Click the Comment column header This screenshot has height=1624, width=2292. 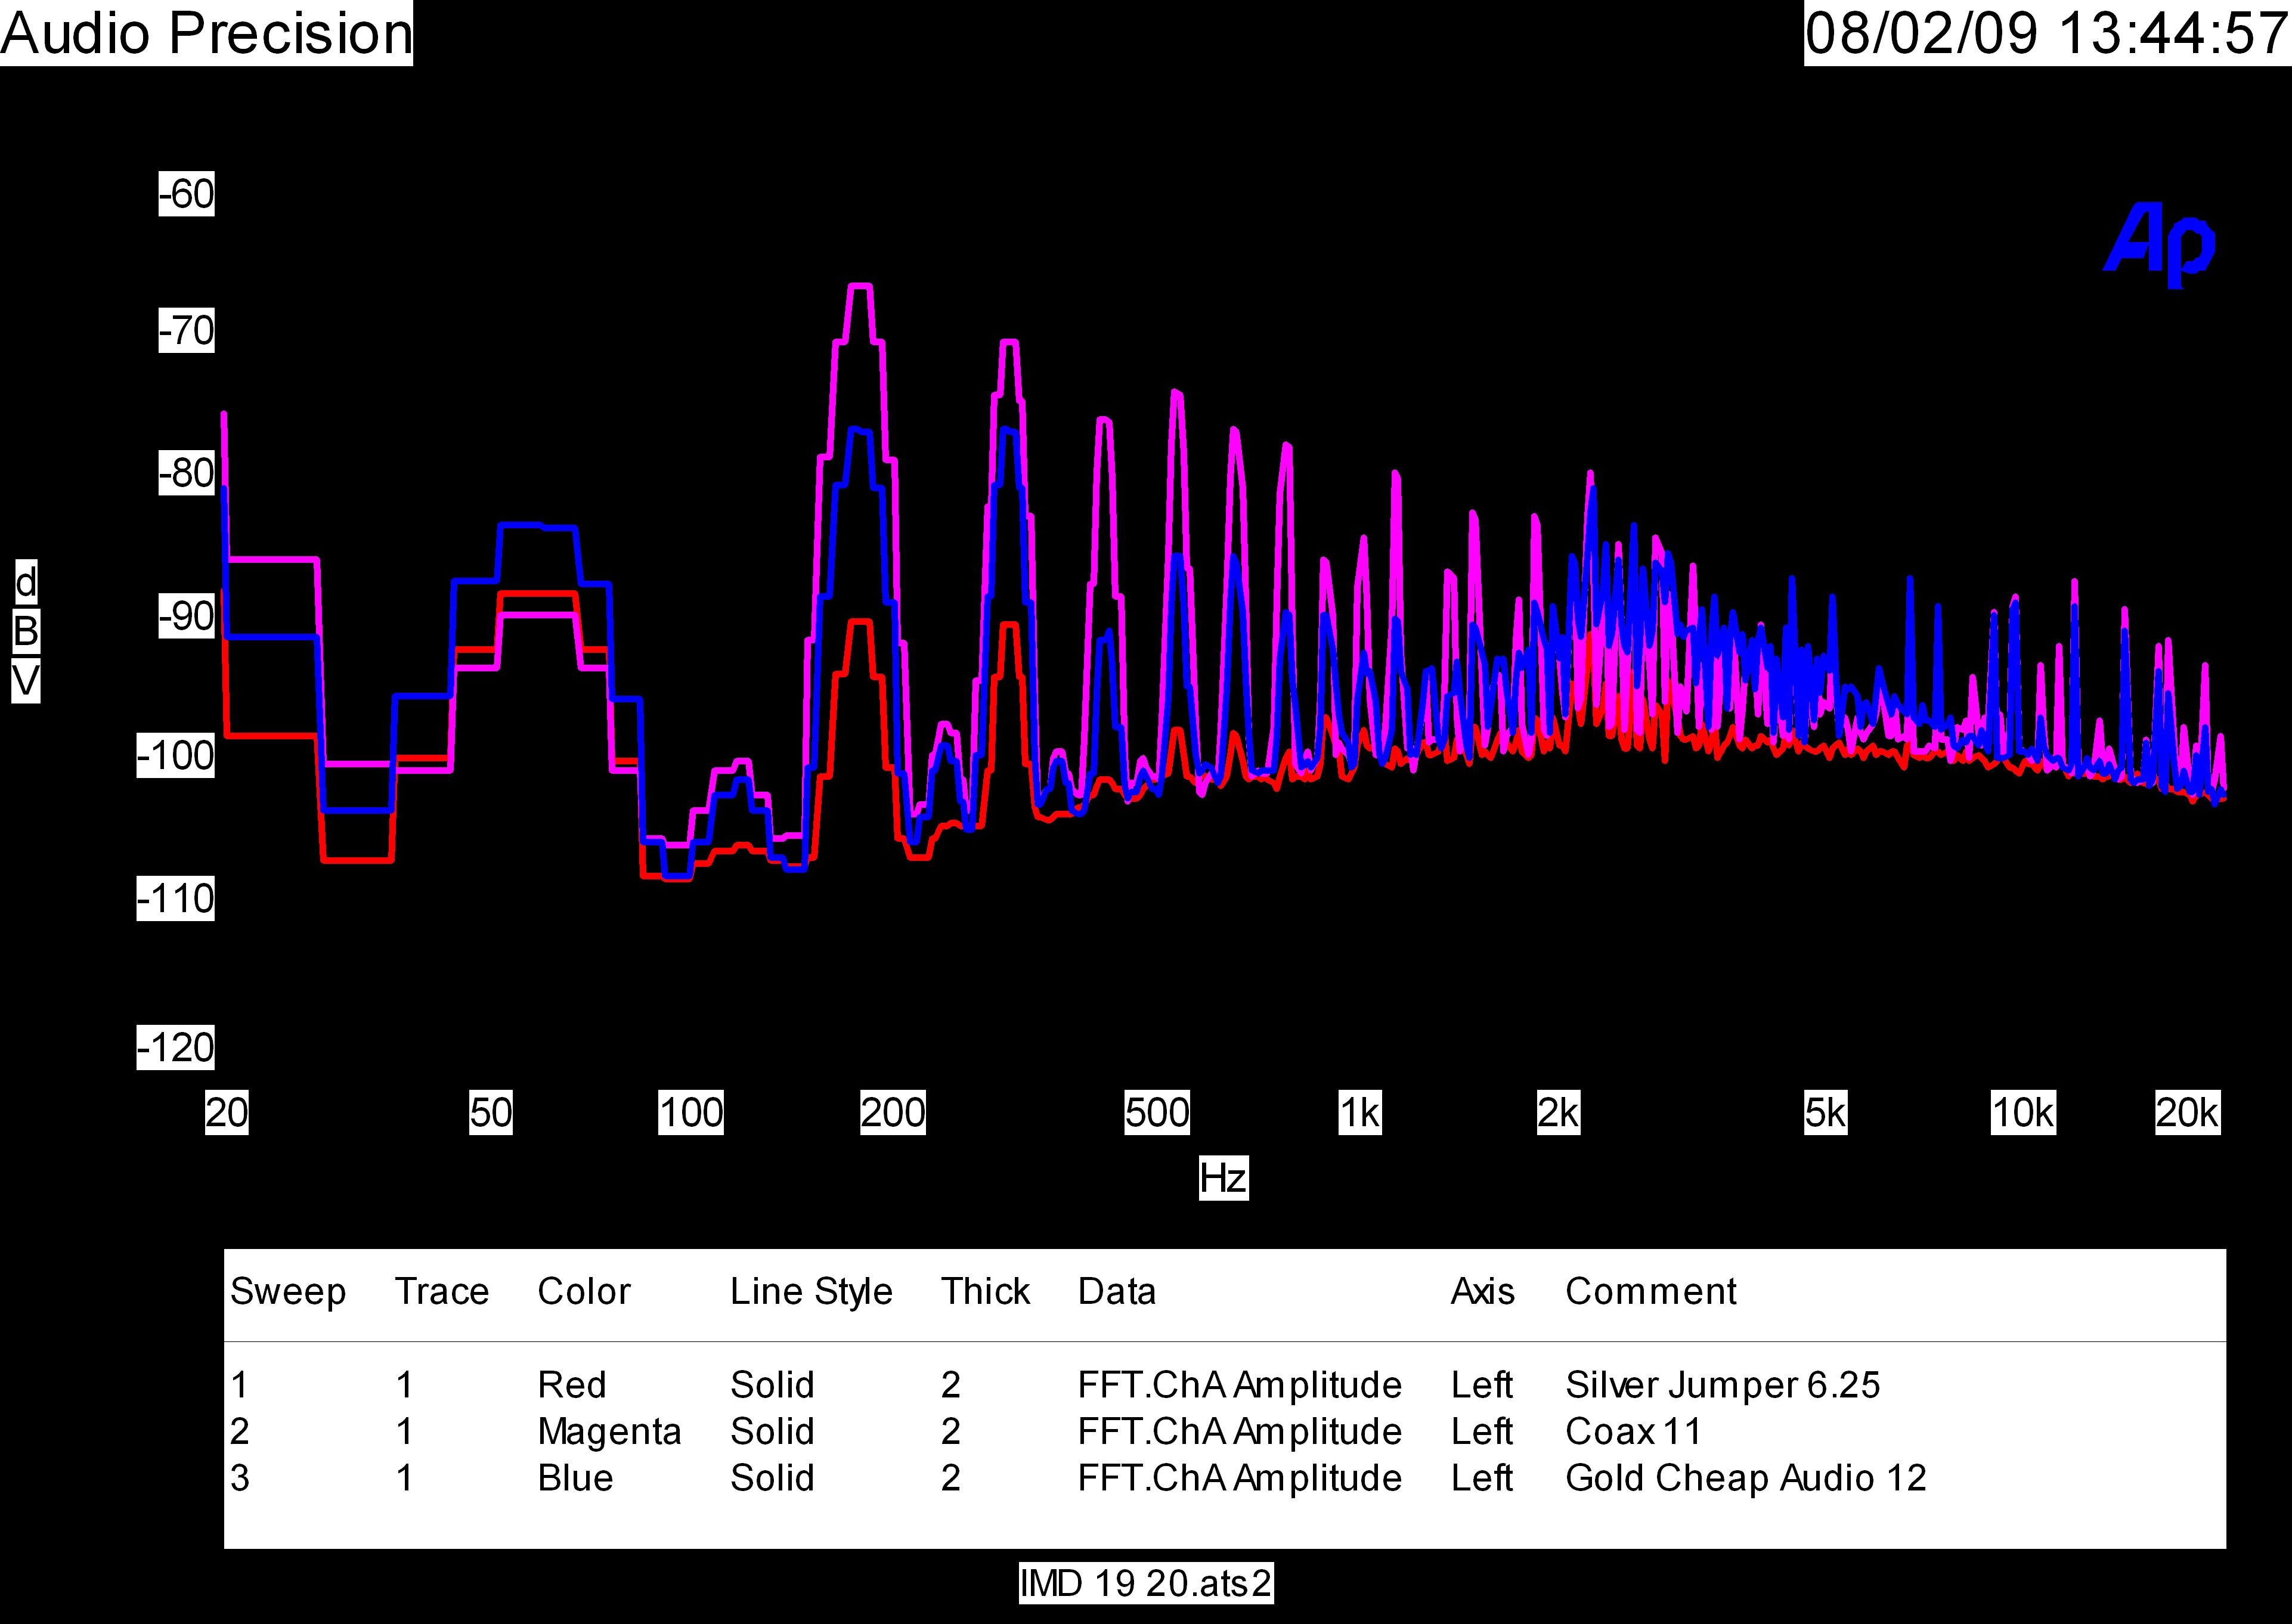click(1651, 1292)
